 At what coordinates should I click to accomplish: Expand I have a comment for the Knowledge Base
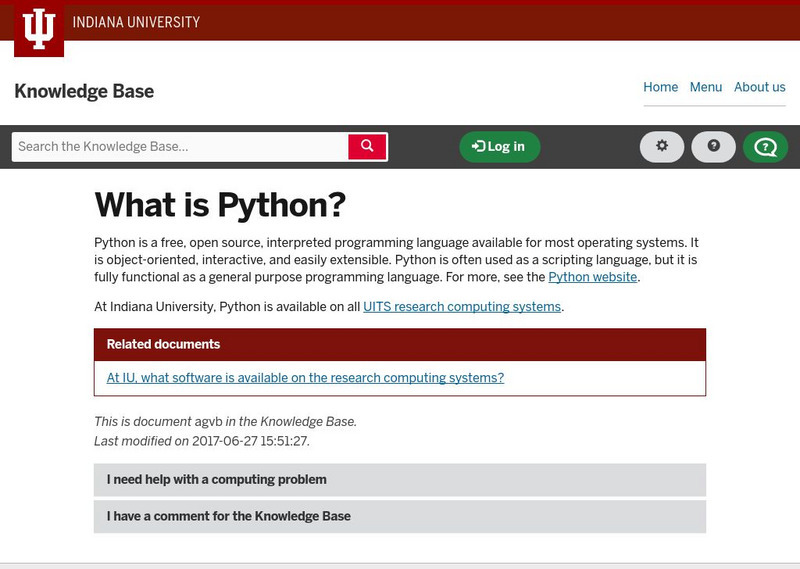pyautogui.click(x=400, y=516)
